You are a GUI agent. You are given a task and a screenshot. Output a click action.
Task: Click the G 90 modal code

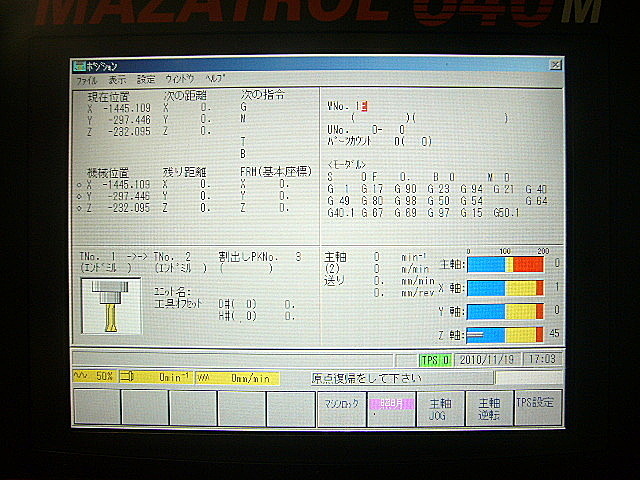405,189
